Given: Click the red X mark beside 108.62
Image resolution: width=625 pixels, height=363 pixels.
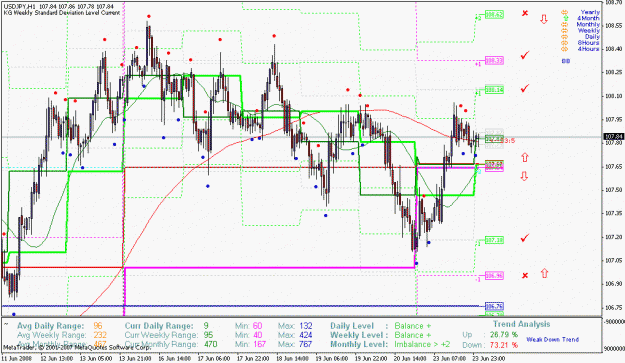Looking at the screenshot, I should 525,13.
